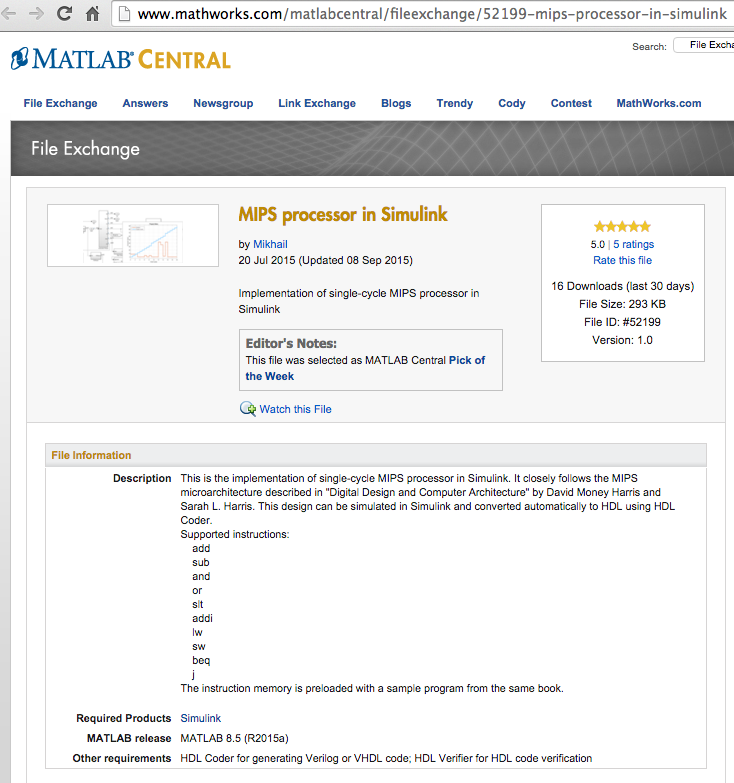Open Pick of the Week link
734x783 pixels.
click(365, 368)
